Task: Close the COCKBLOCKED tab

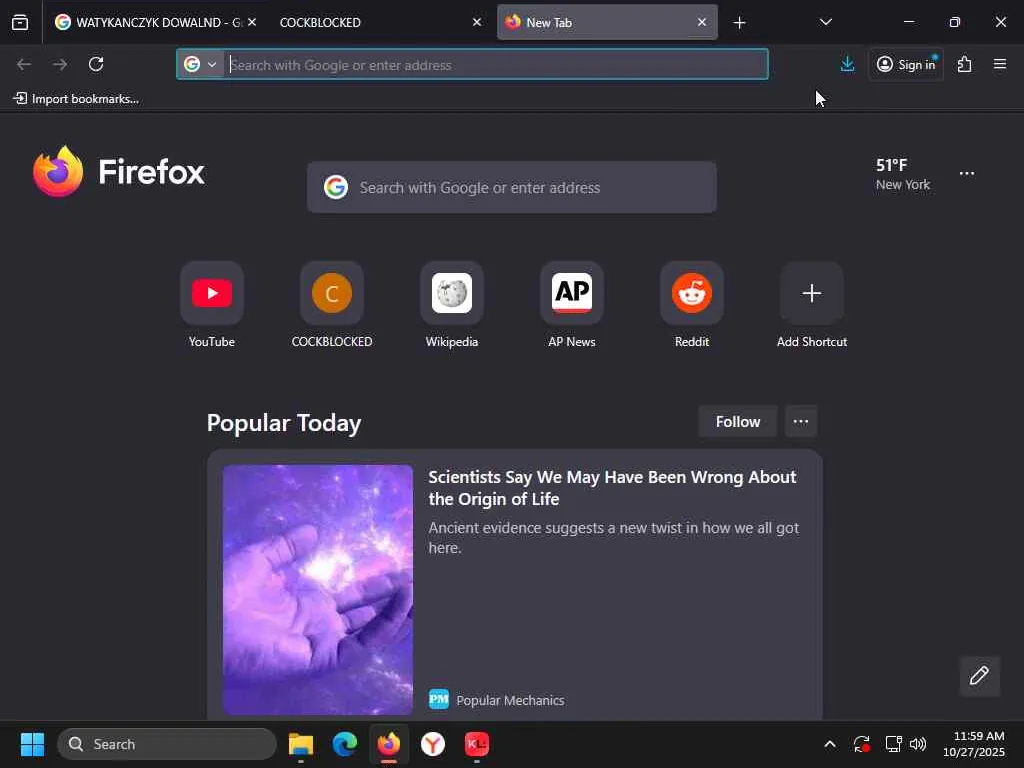Action: coord(477,22)
